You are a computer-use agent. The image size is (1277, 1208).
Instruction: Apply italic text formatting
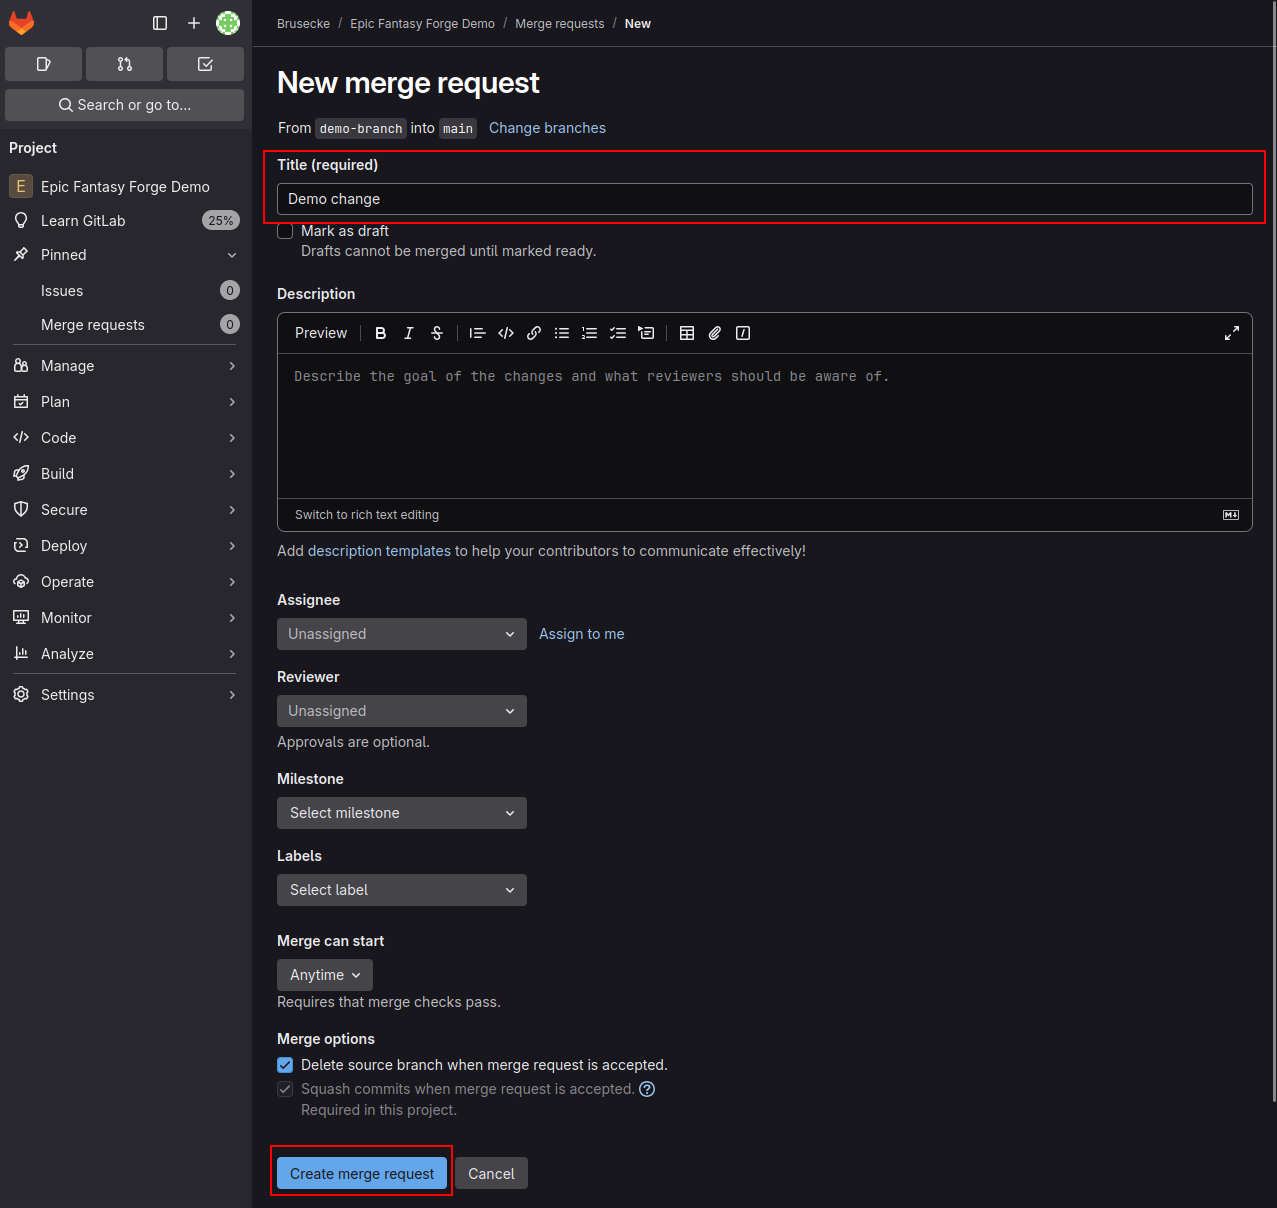[409, 333]
